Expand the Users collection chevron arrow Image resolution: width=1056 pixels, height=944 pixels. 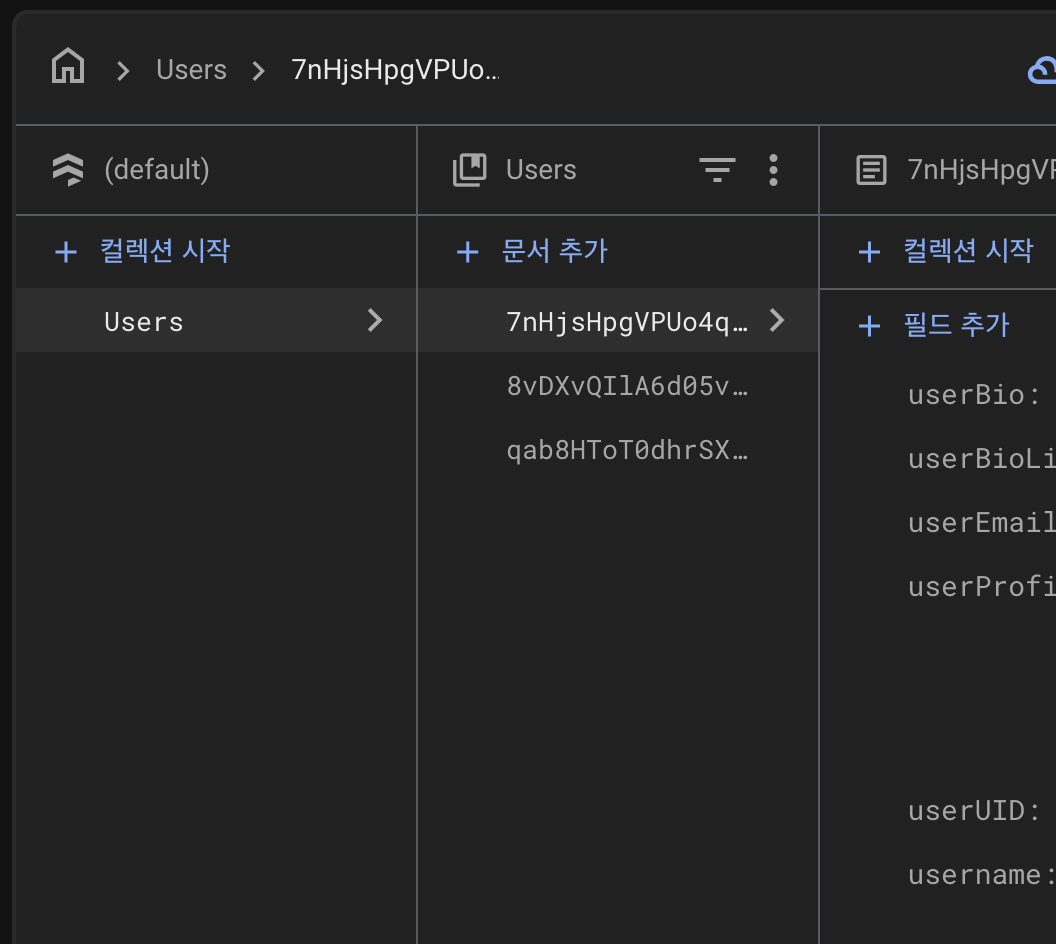(x=375, y=321)
